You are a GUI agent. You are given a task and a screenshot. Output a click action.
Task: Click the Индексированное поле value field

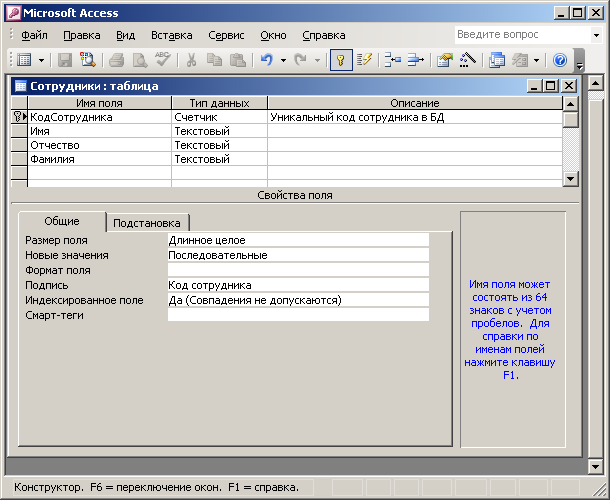click(x=298, y=300)
